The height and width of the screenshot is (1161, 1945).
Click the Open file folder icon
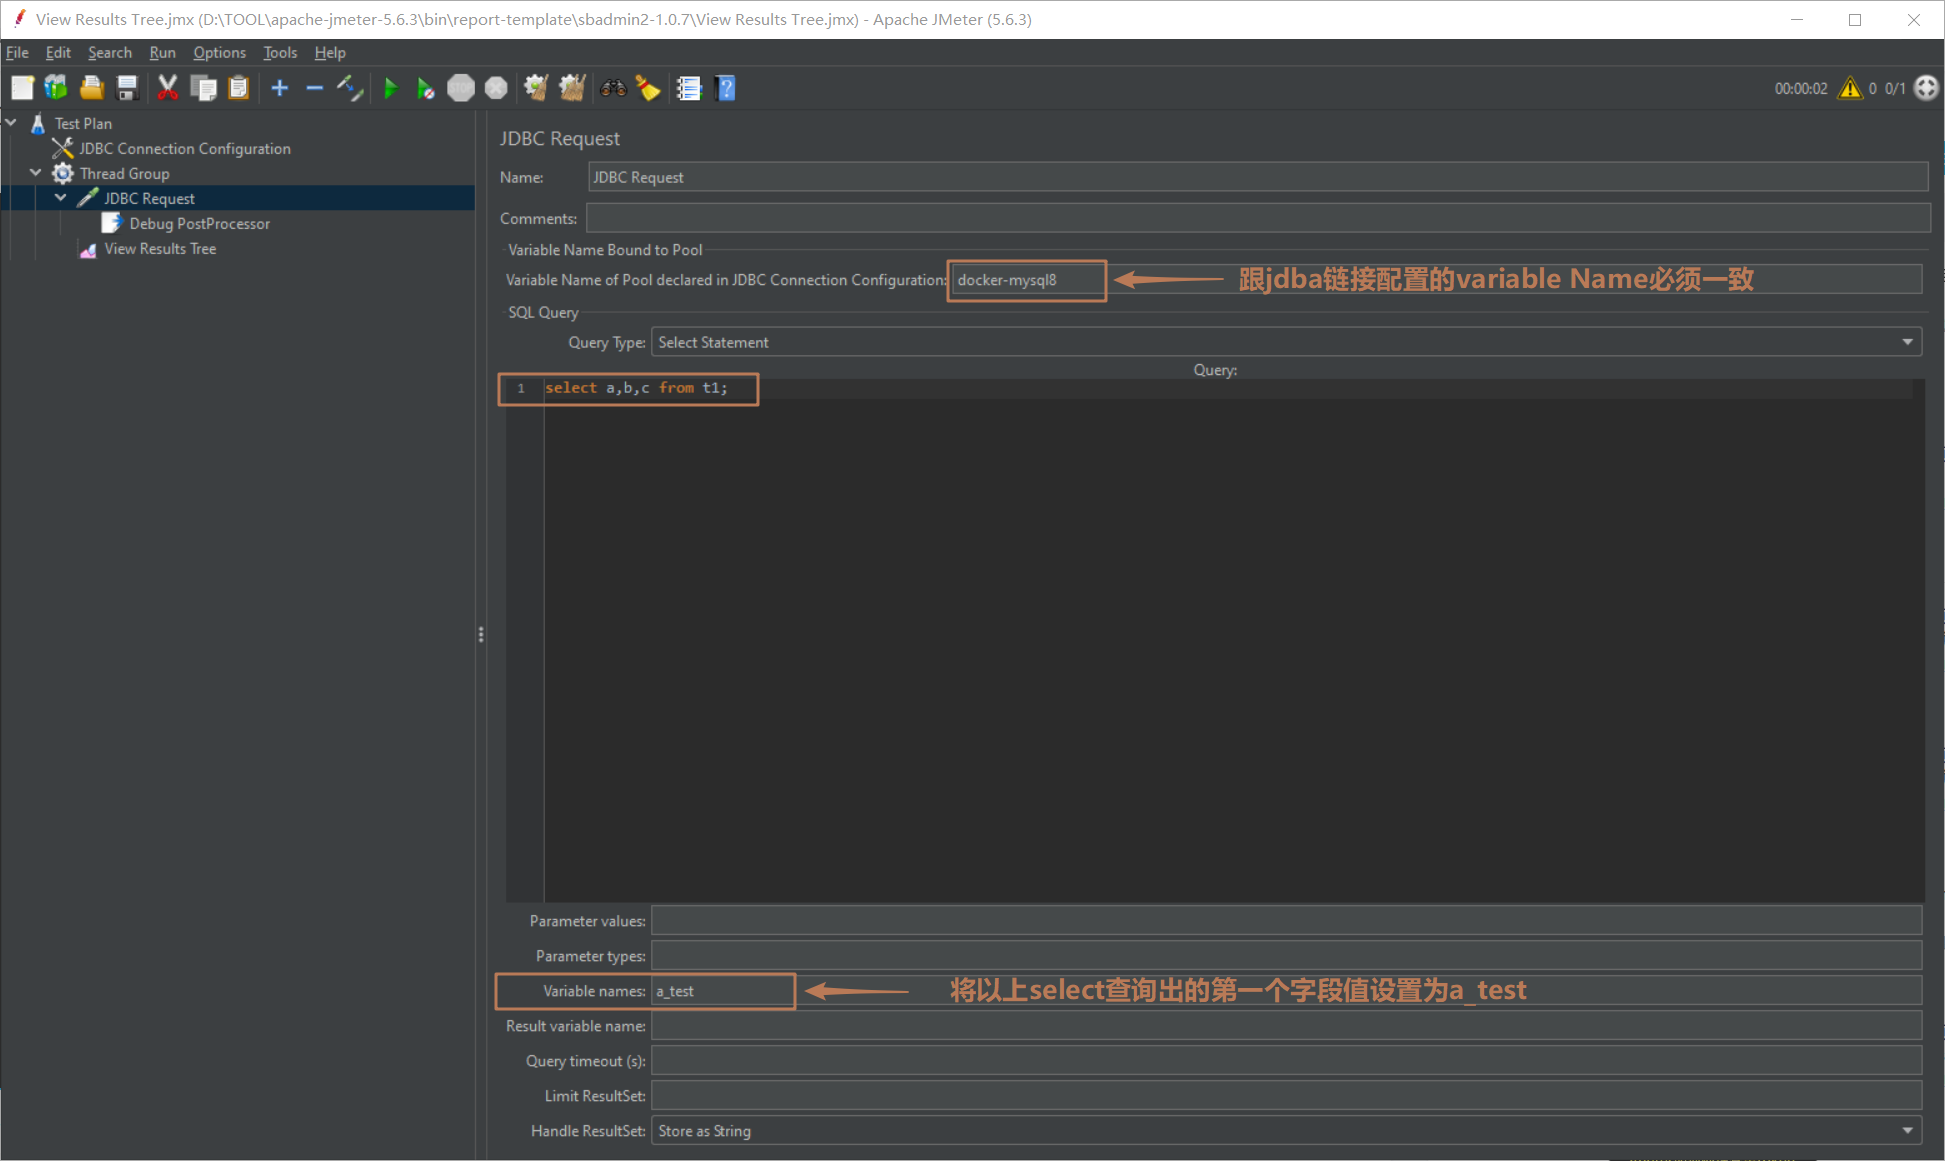click(x=92, y=88)
